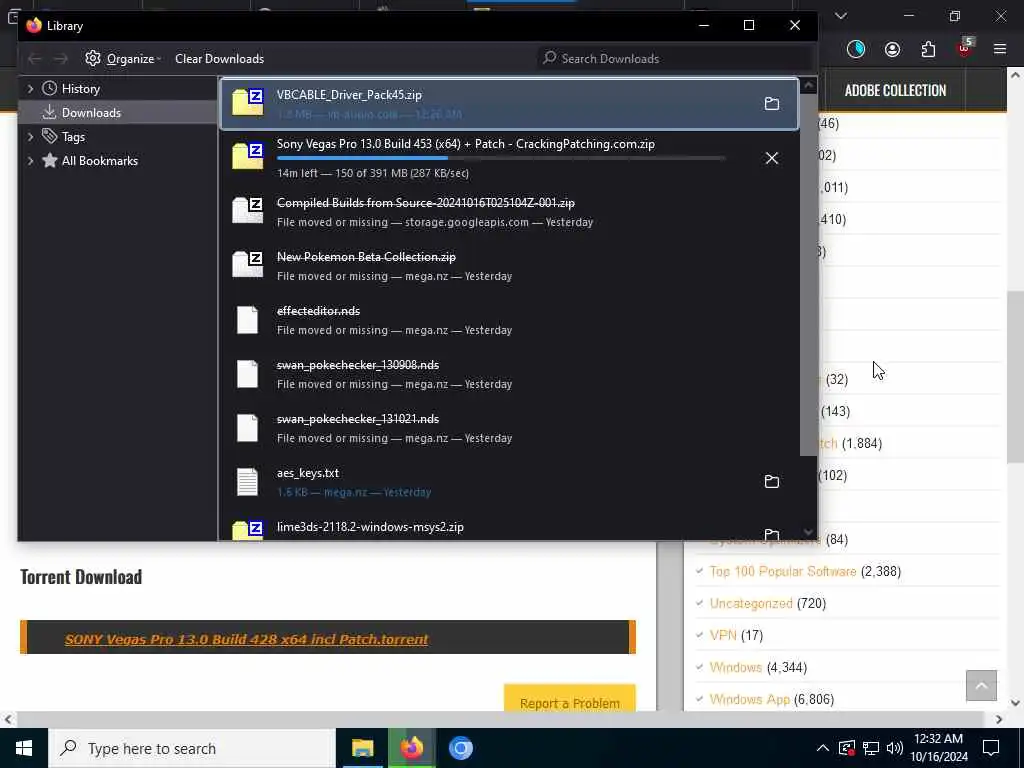Viewport: 1024px width, 768px height.
Task: Open notification center icon
Action: pyautogui.click(x=991, y=748)
